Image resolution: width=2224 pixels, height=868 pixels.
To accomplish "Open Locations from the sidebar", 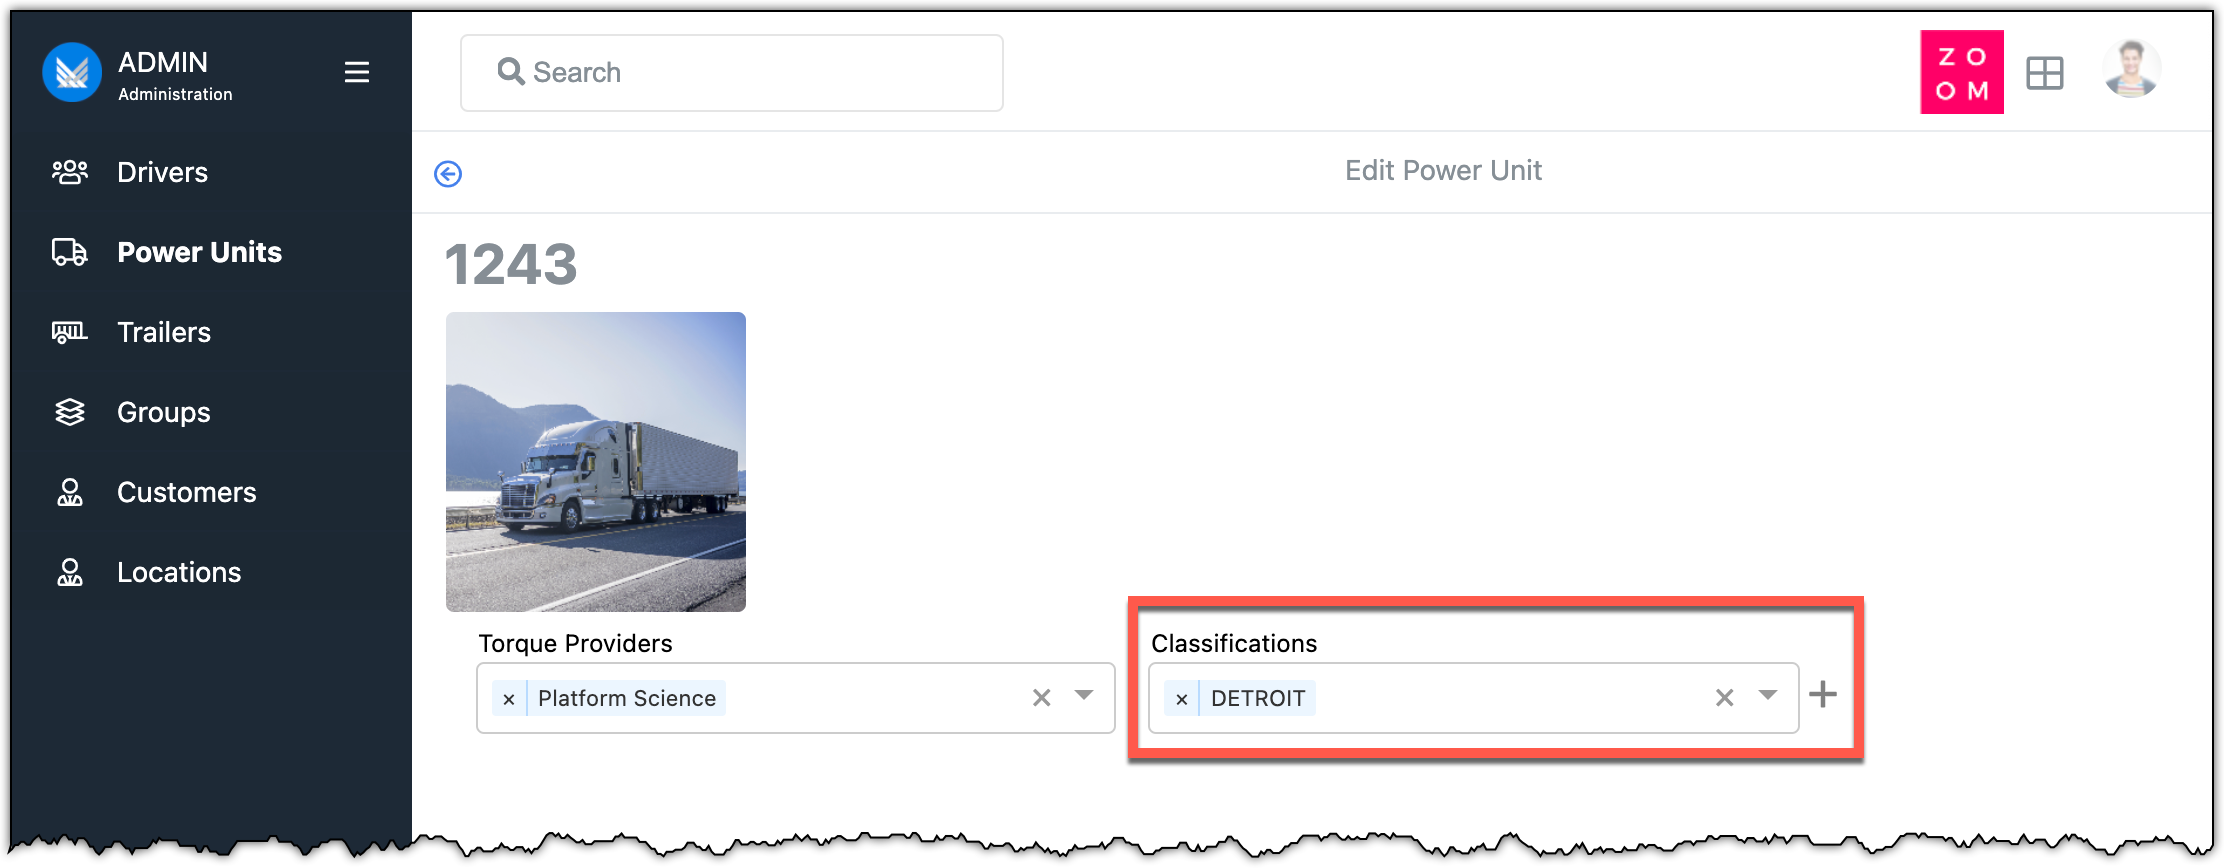I will pyautogui.click(x=179, y=572).
